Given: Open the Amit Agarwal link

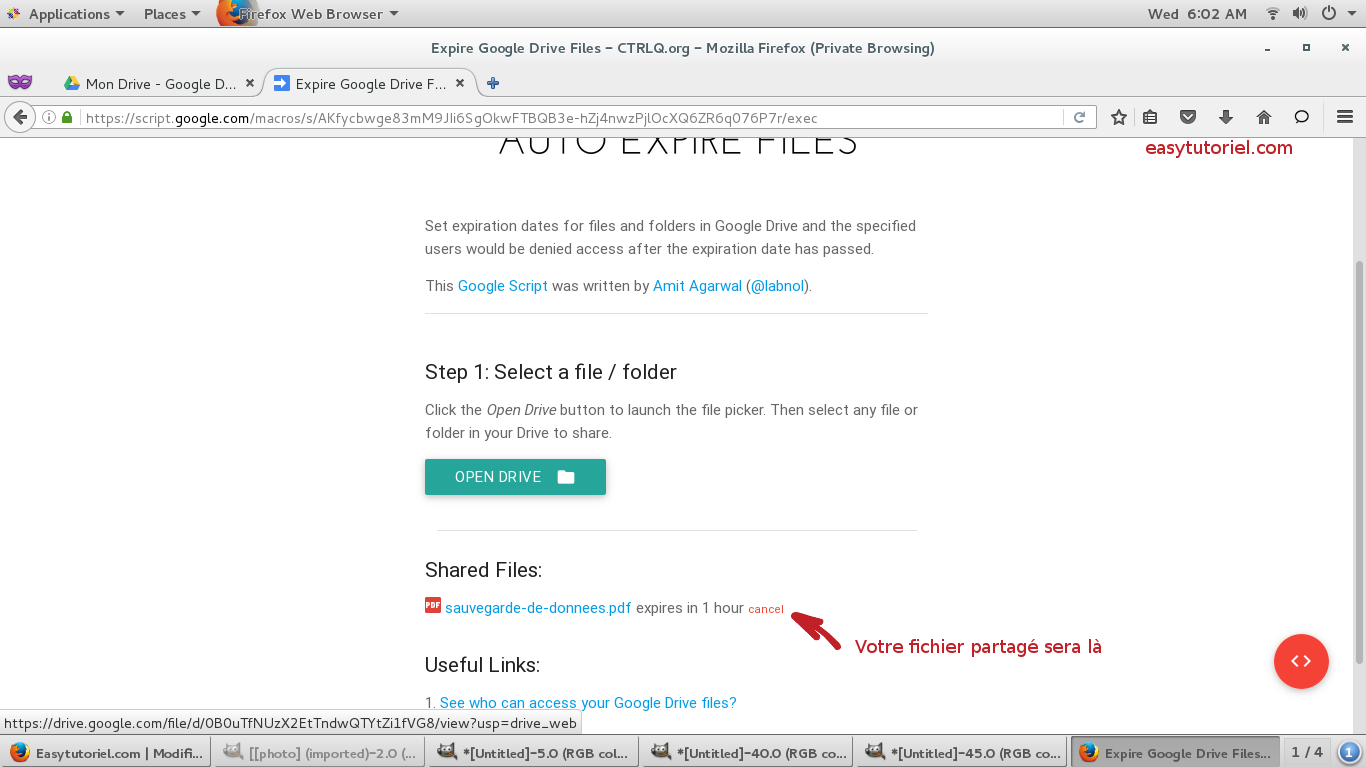Looking at the screenshot, I should click(697, 285).
